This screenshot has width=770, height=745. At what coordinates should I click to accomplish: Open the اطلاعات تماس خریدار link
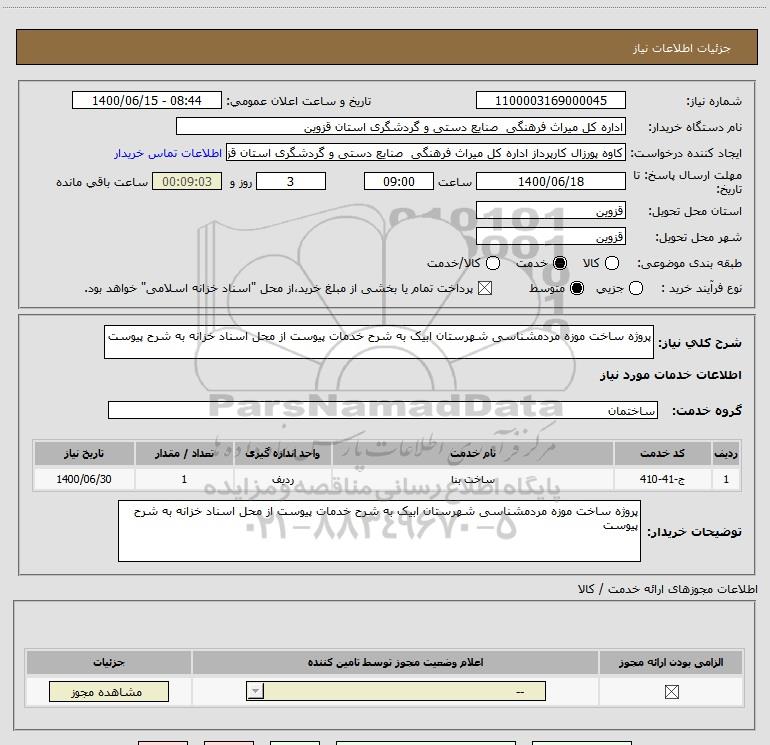168,153
